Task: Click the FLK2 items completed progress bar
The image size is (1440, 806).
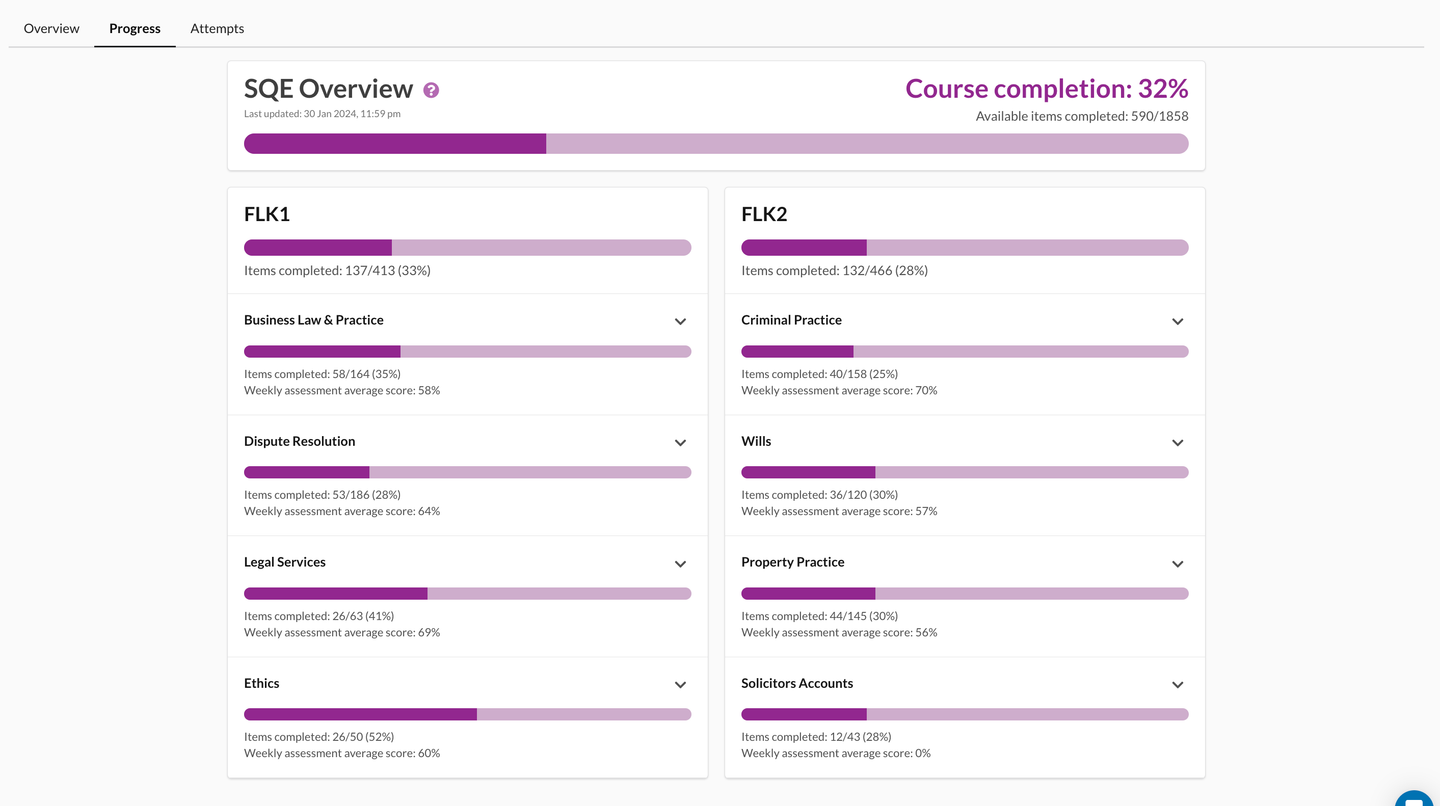Action: 964,247
